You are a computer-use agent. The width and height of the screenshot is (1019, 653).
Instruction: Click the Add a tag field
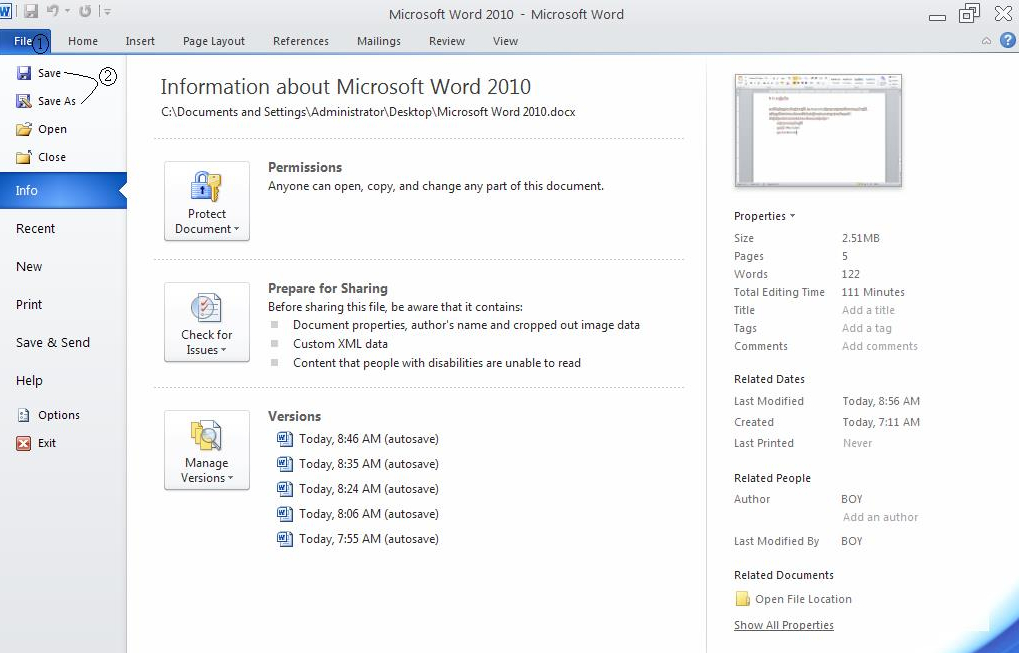click(x=867, y=328)
